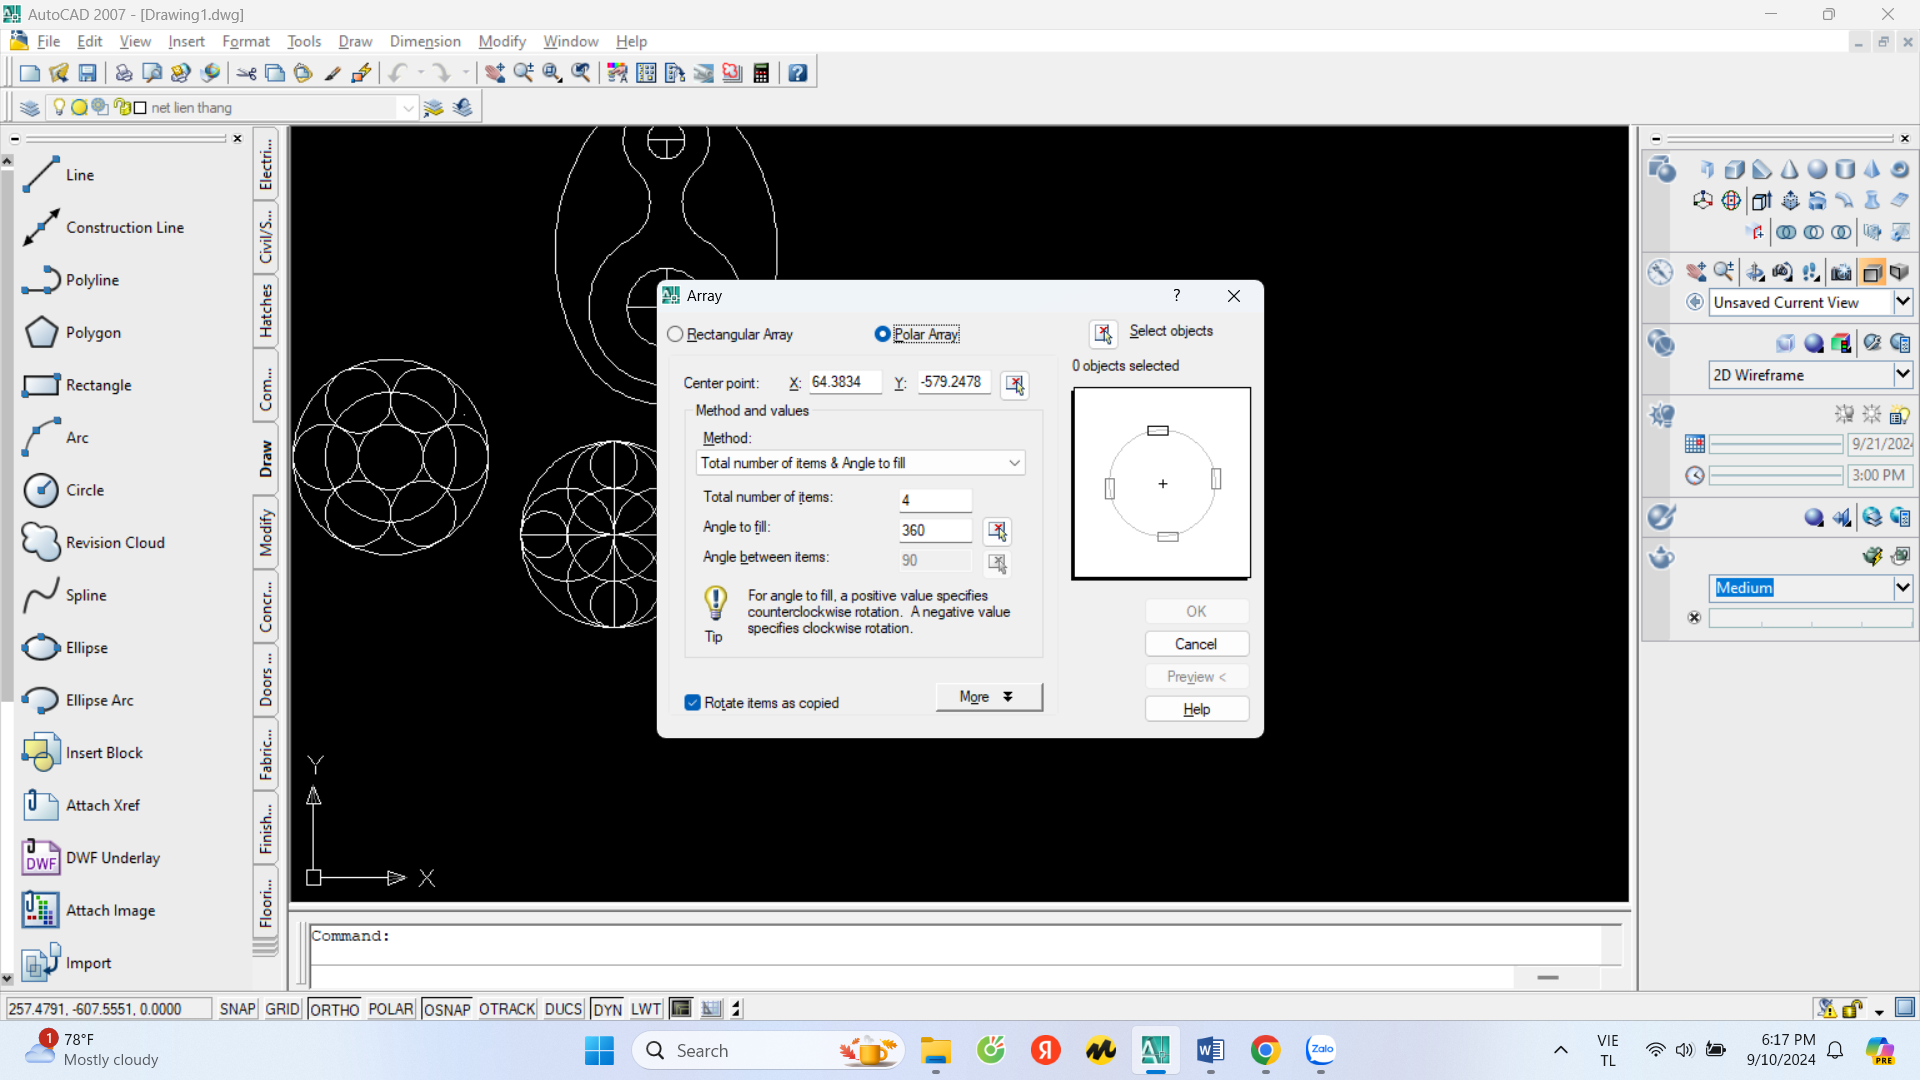Select the Construction Line tool
Screen dimensions: 1920x1080
104,227
